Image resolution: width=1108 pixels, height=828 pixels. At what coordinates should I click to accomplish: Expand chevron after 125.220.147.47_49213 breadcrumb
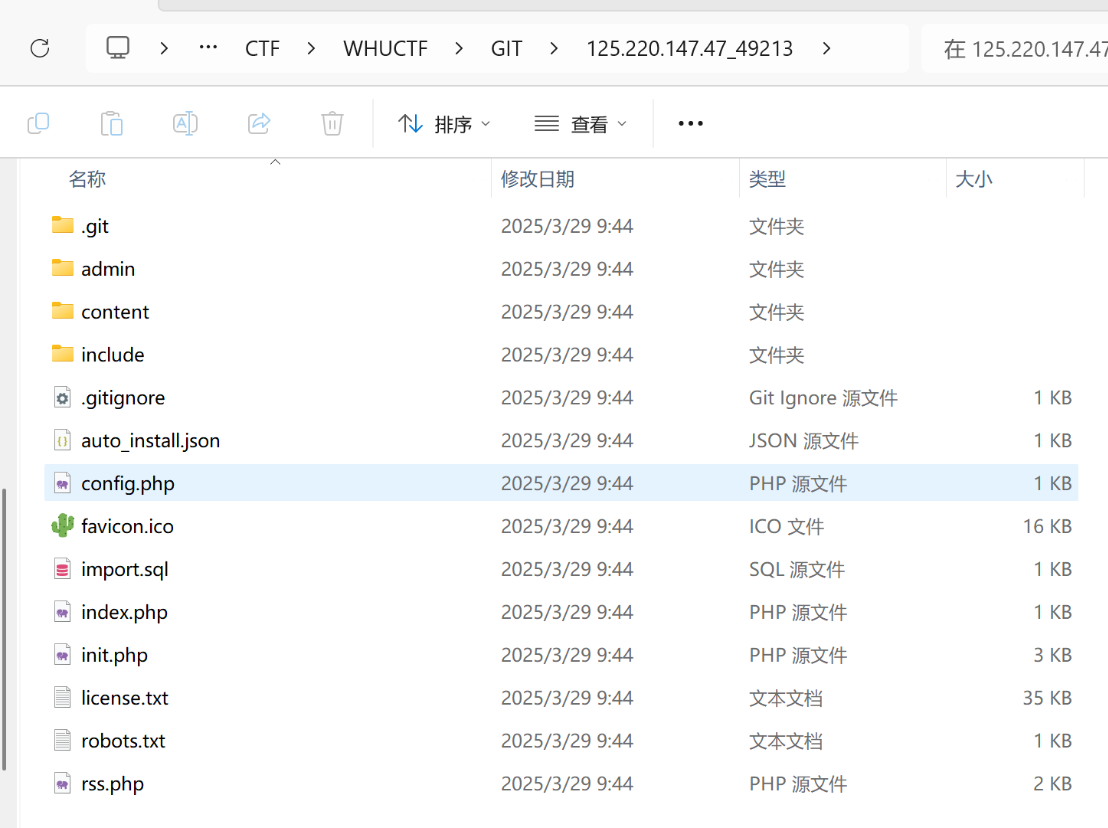(826, 48)
